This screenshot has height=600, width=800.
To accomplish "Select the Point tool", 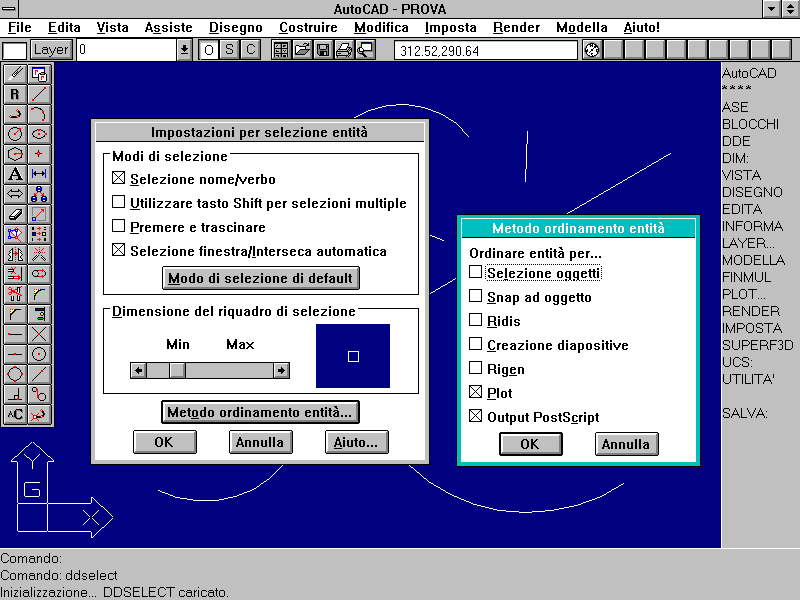I will [x=39, y=154].
